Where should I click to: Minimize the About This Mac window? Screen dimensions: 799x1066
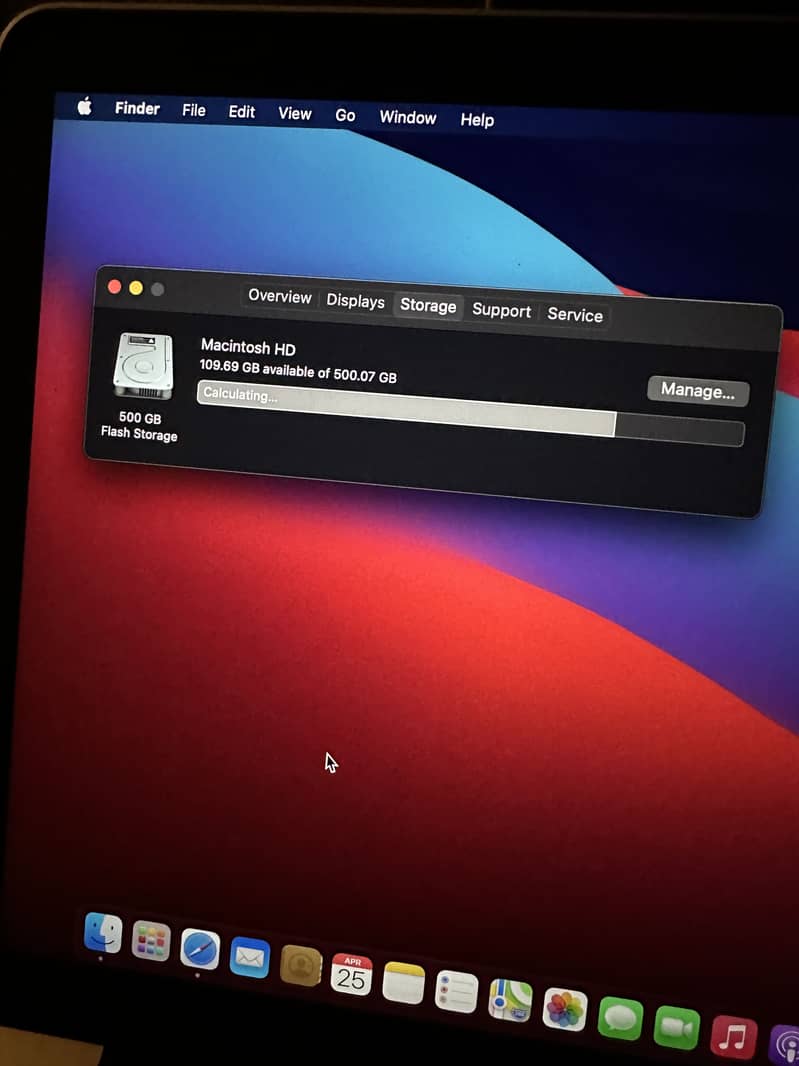point(136,288)
